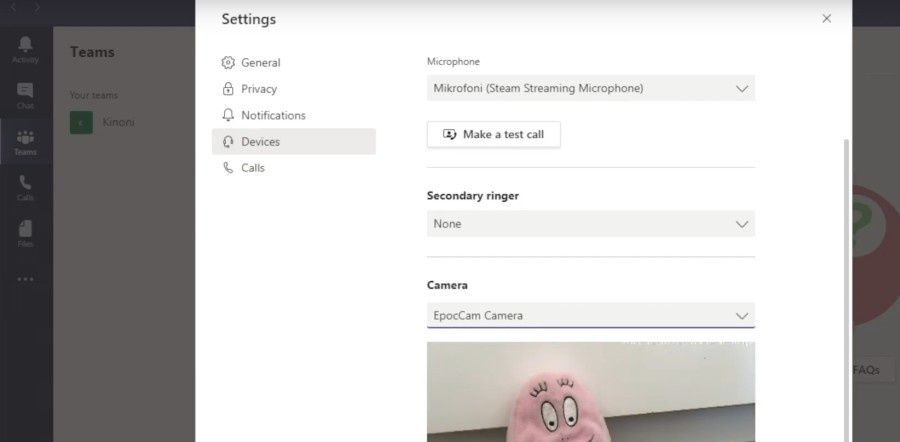Viewport: 900px width, 442px height.
Task: Click the Kinoni team green avatar
Action: click(81, 122)
